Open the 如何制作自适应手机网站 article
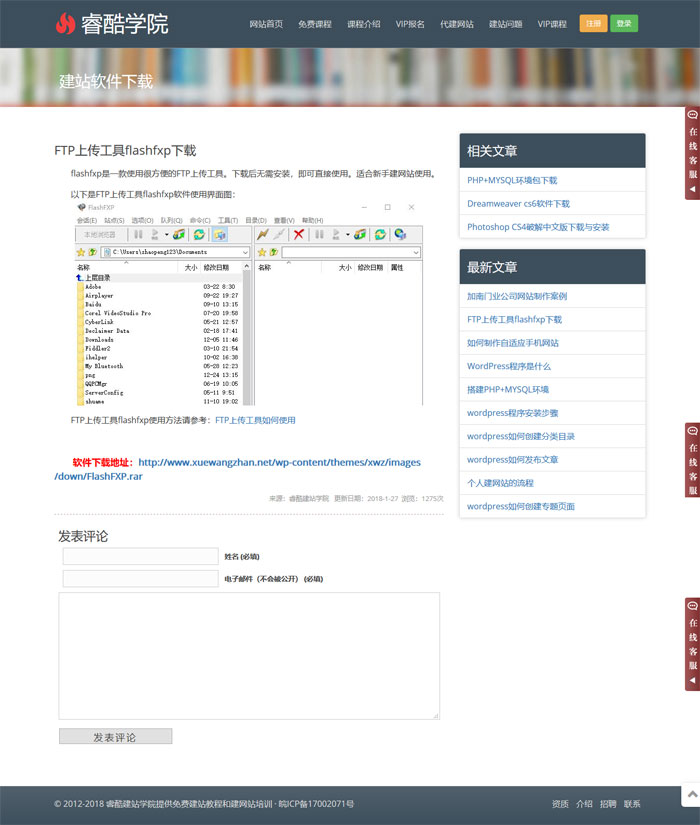 [x=513, y=343]
